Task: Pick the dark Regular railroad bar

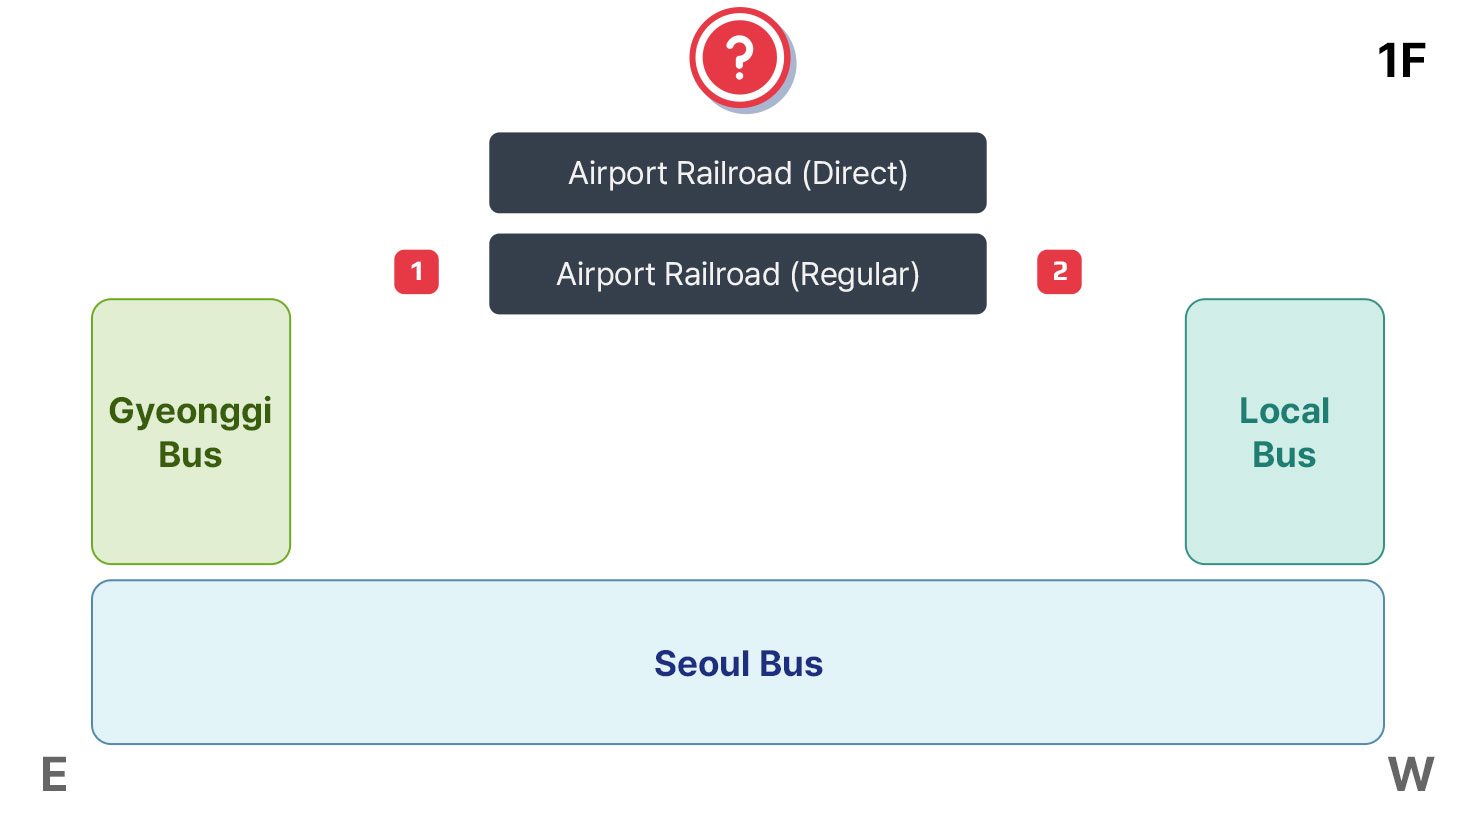Action: click(737, 274)
